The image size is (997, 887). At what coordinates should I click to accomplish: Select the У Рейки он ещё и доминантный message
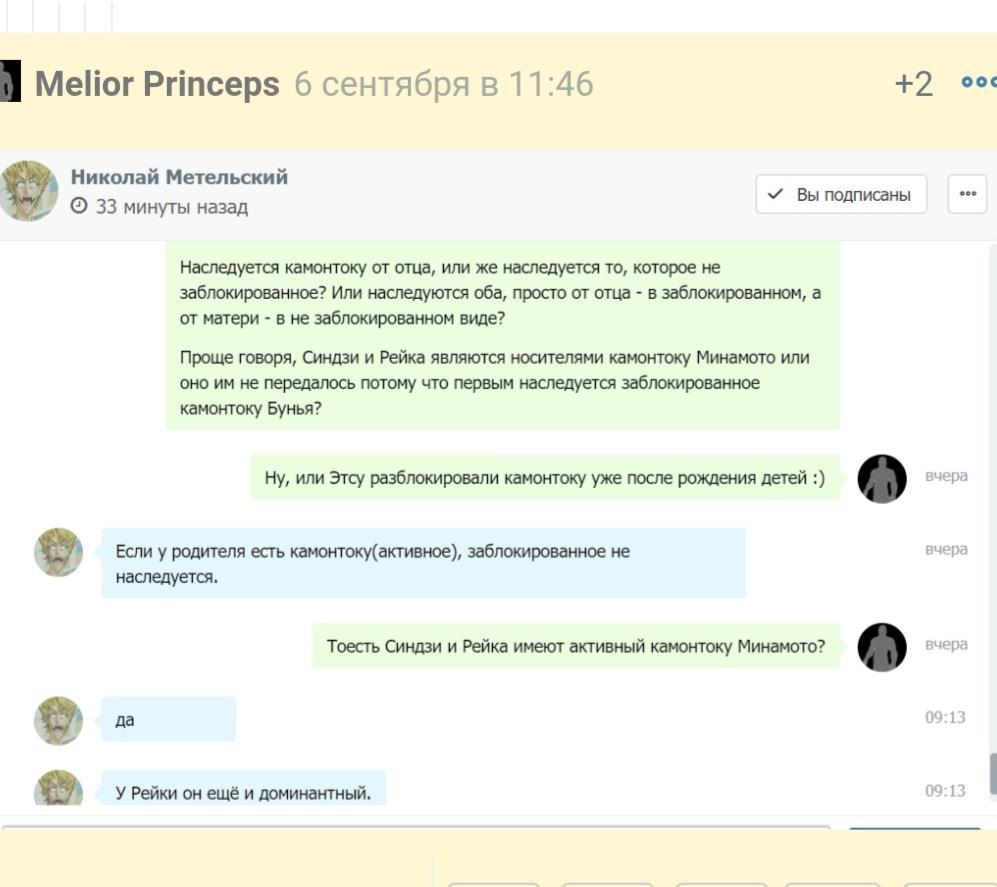pos(244,788)
